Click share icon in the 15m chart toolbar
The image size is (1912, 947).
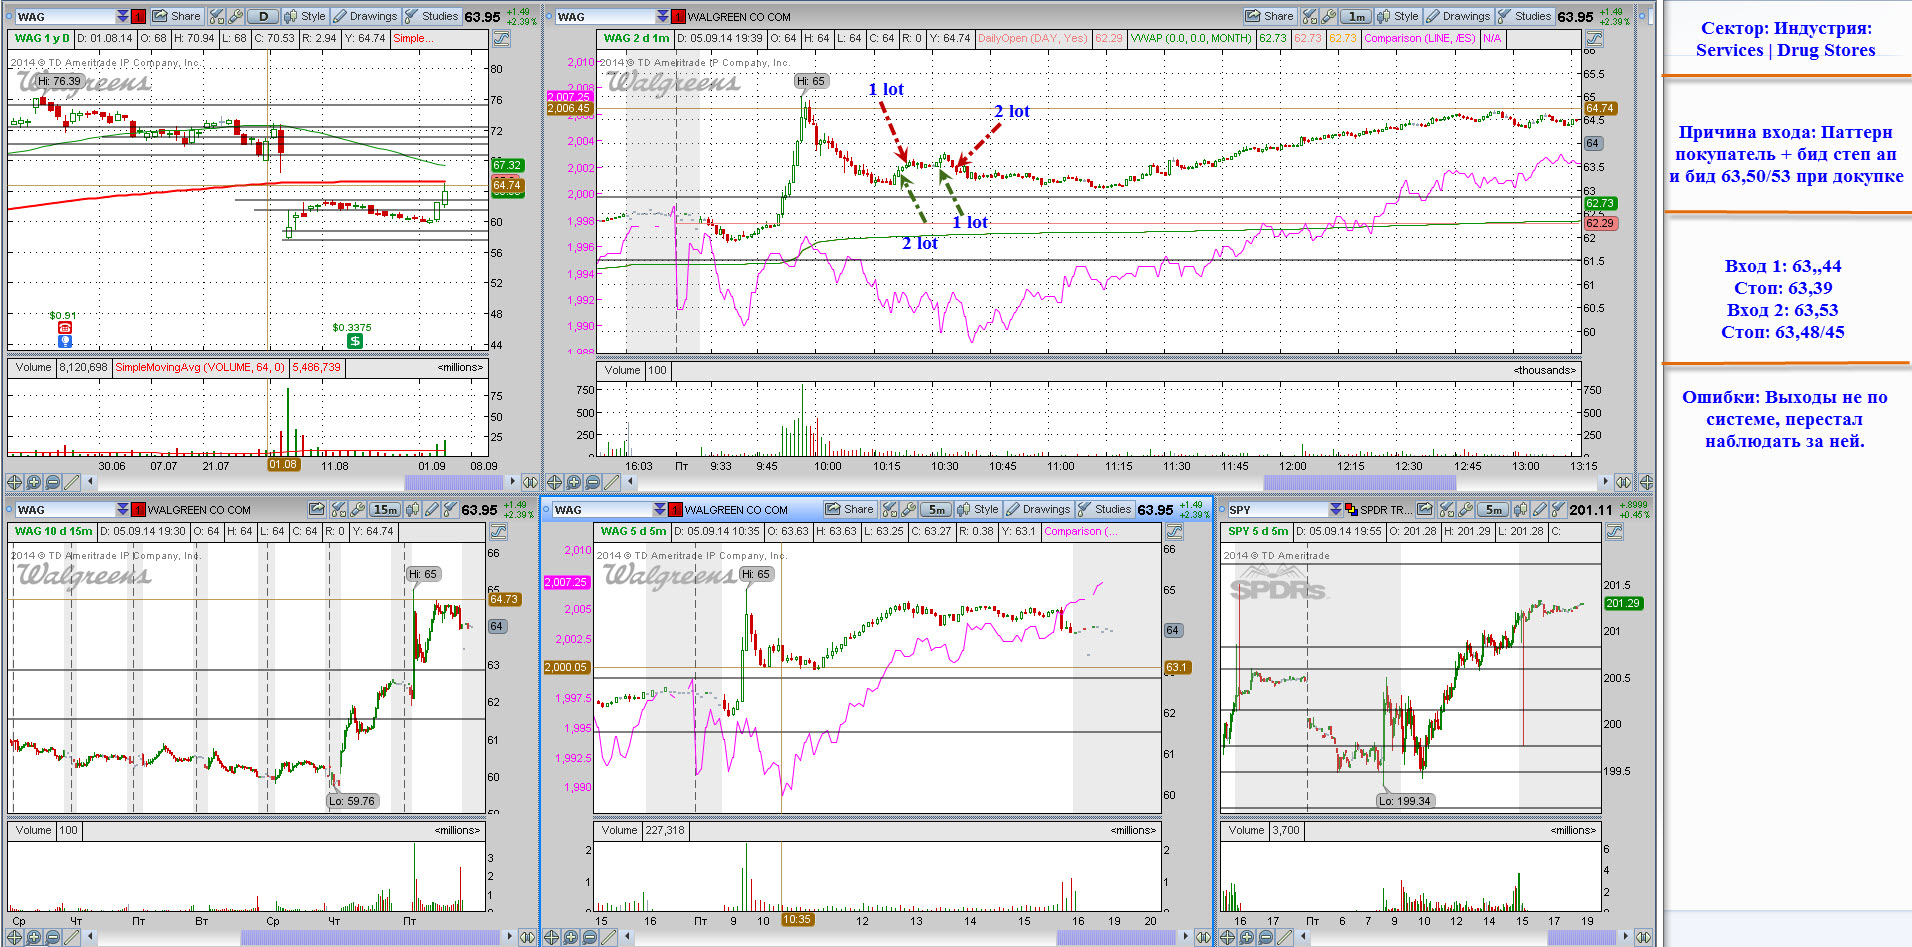point(317,509)
